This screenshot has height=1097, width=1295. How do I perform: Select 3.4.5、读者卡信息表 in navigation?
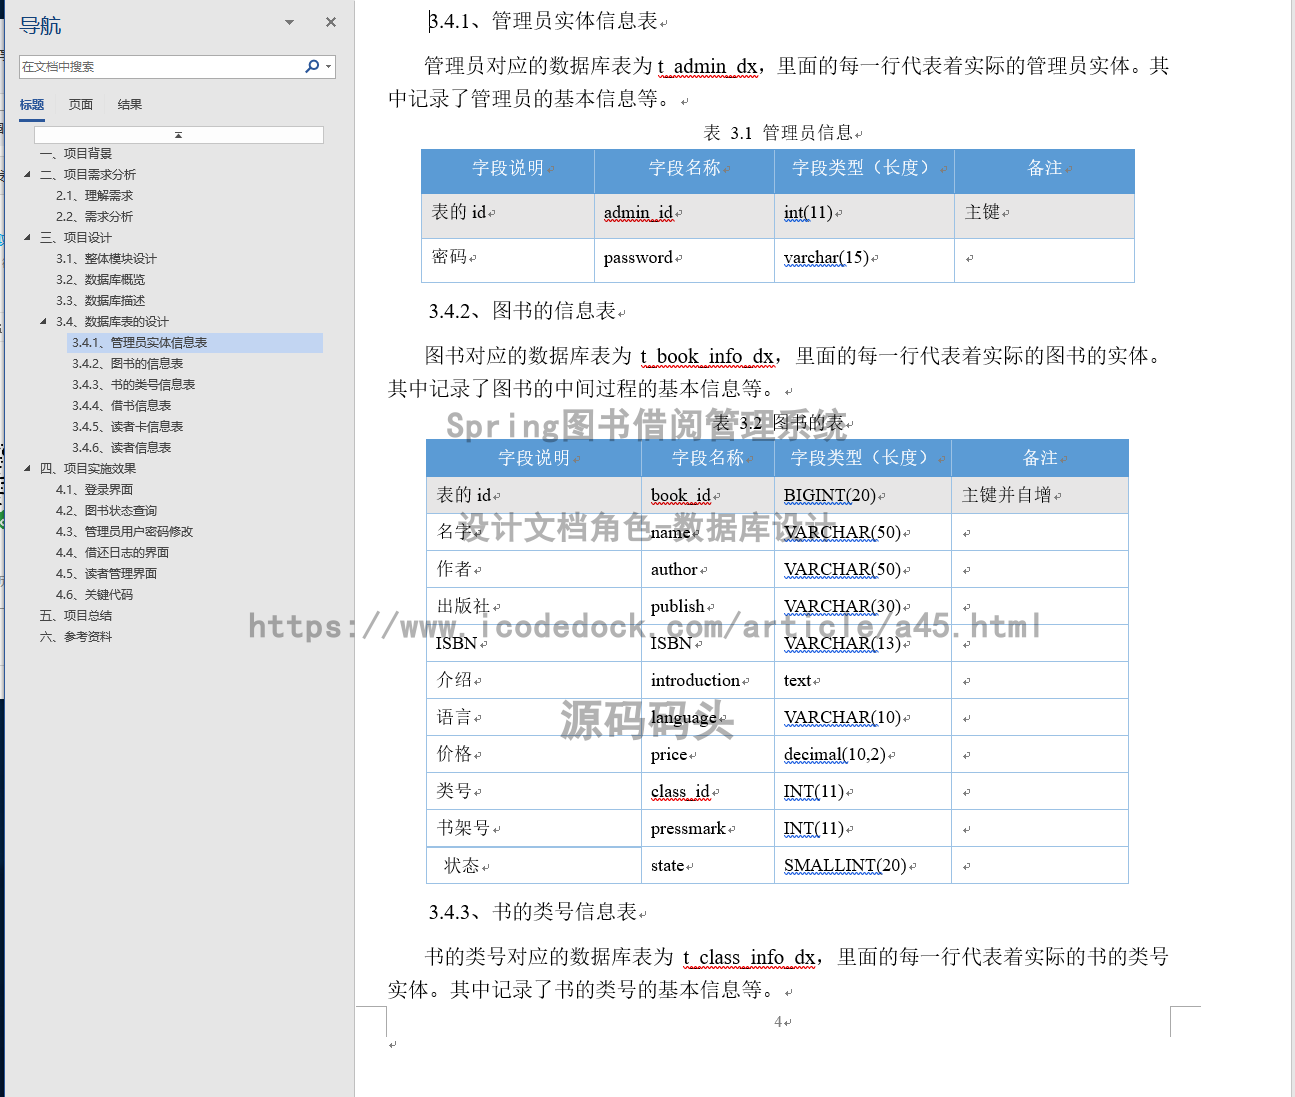click(127, 427)
